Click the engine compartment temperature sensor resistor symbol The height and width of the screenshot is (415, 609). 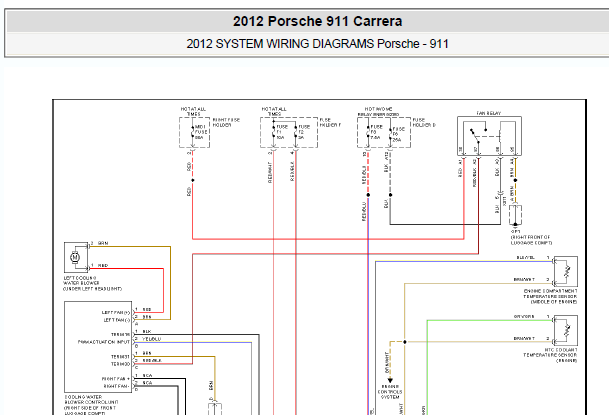(x=567, y=272)
